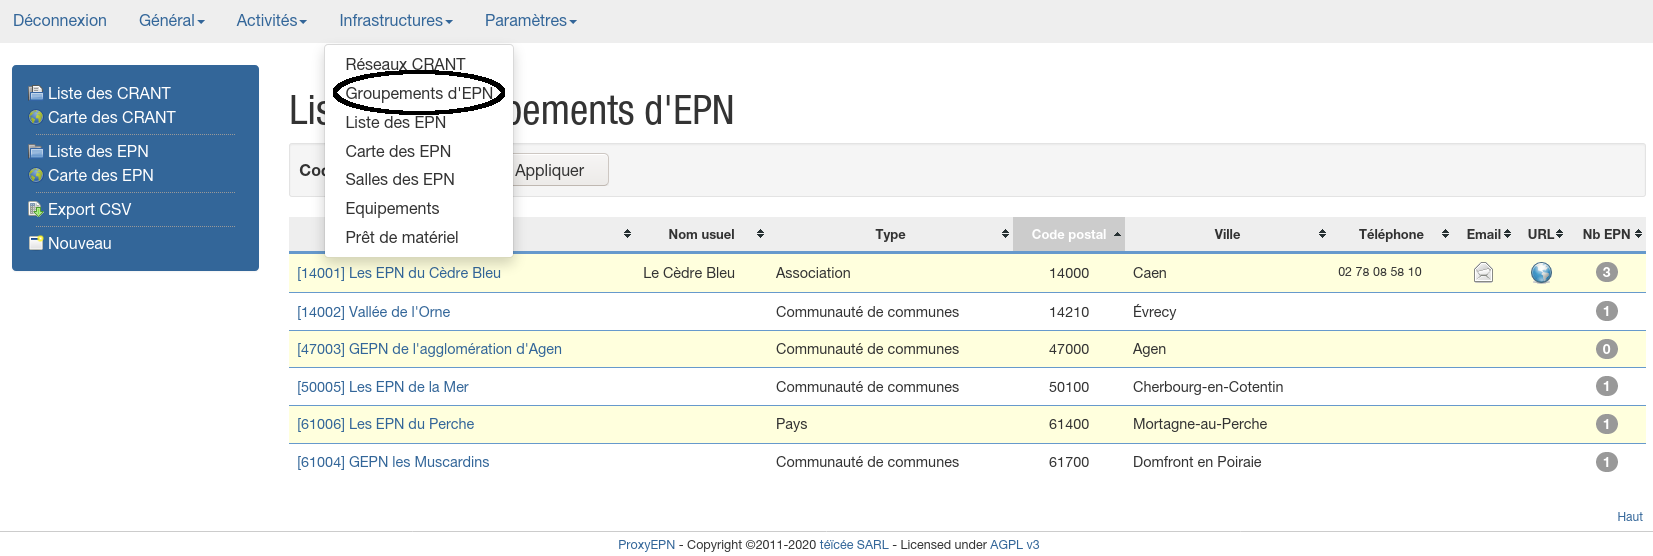Click the Carte des CRANT globe icon
The height and width of the screenshot is (556, 1653).
(36, 117)
